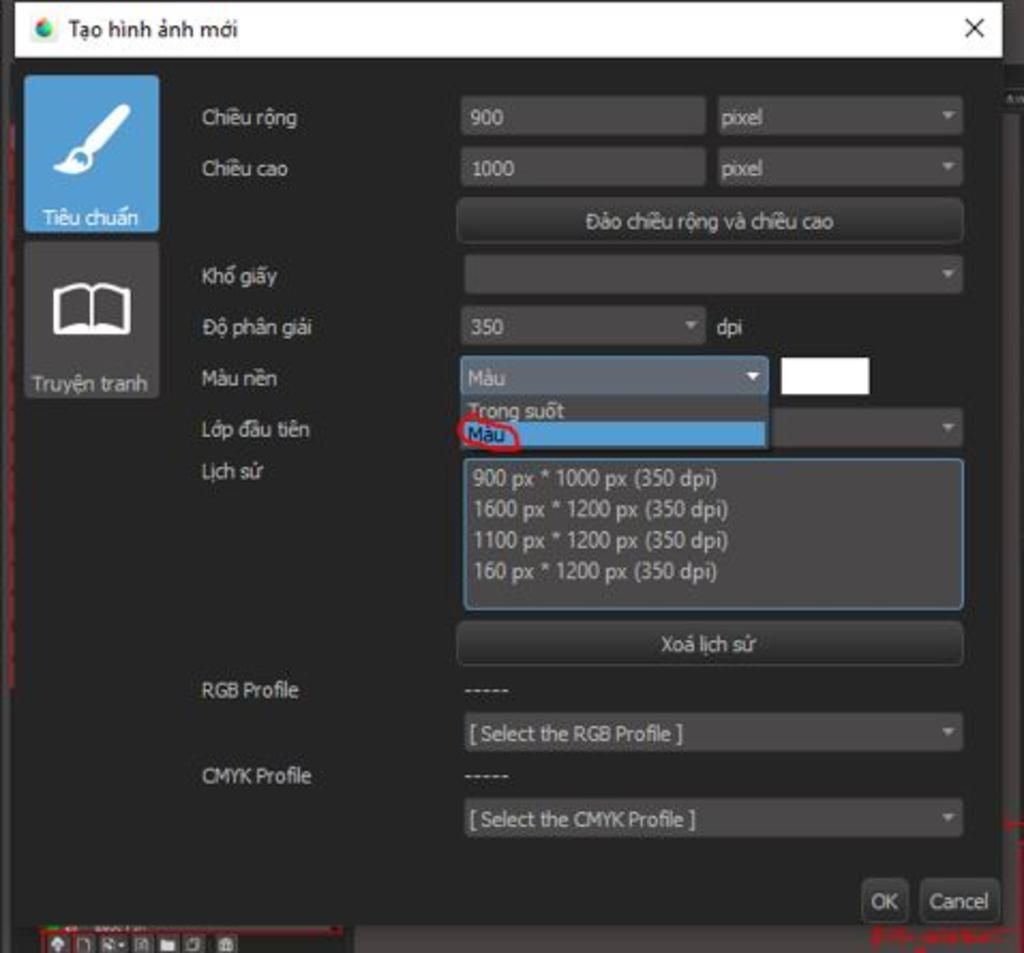Open the Chiều rộng pixel unit dropdown
1024x953 pixels.
pyautogui.click(x=840, y=117)
